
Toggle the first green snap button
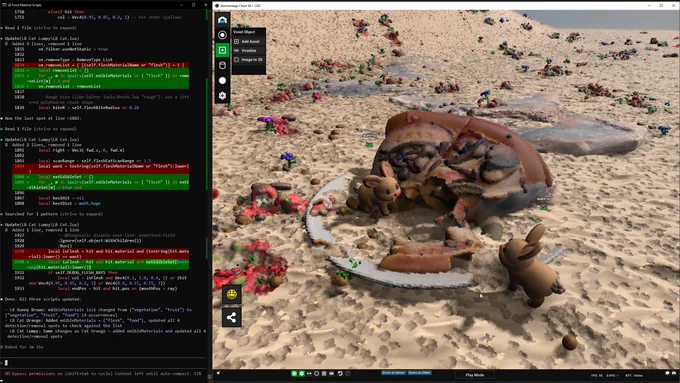(294, 373)
